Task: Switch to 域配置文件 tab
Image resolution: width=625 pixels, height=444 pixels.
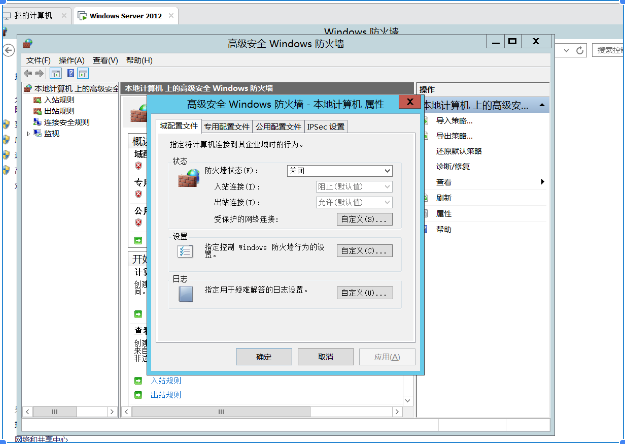Action: (179, 126)
